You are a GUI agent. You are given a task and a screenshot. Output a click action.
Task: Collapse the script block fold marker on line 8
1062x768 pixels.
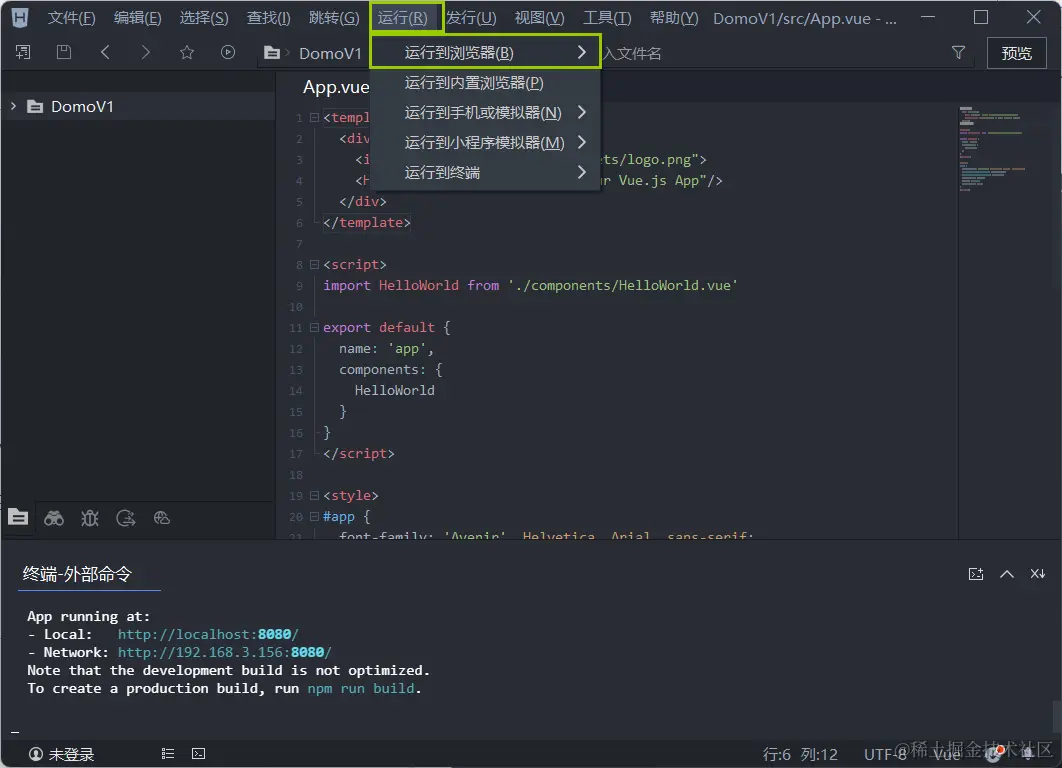click(314, 264)
